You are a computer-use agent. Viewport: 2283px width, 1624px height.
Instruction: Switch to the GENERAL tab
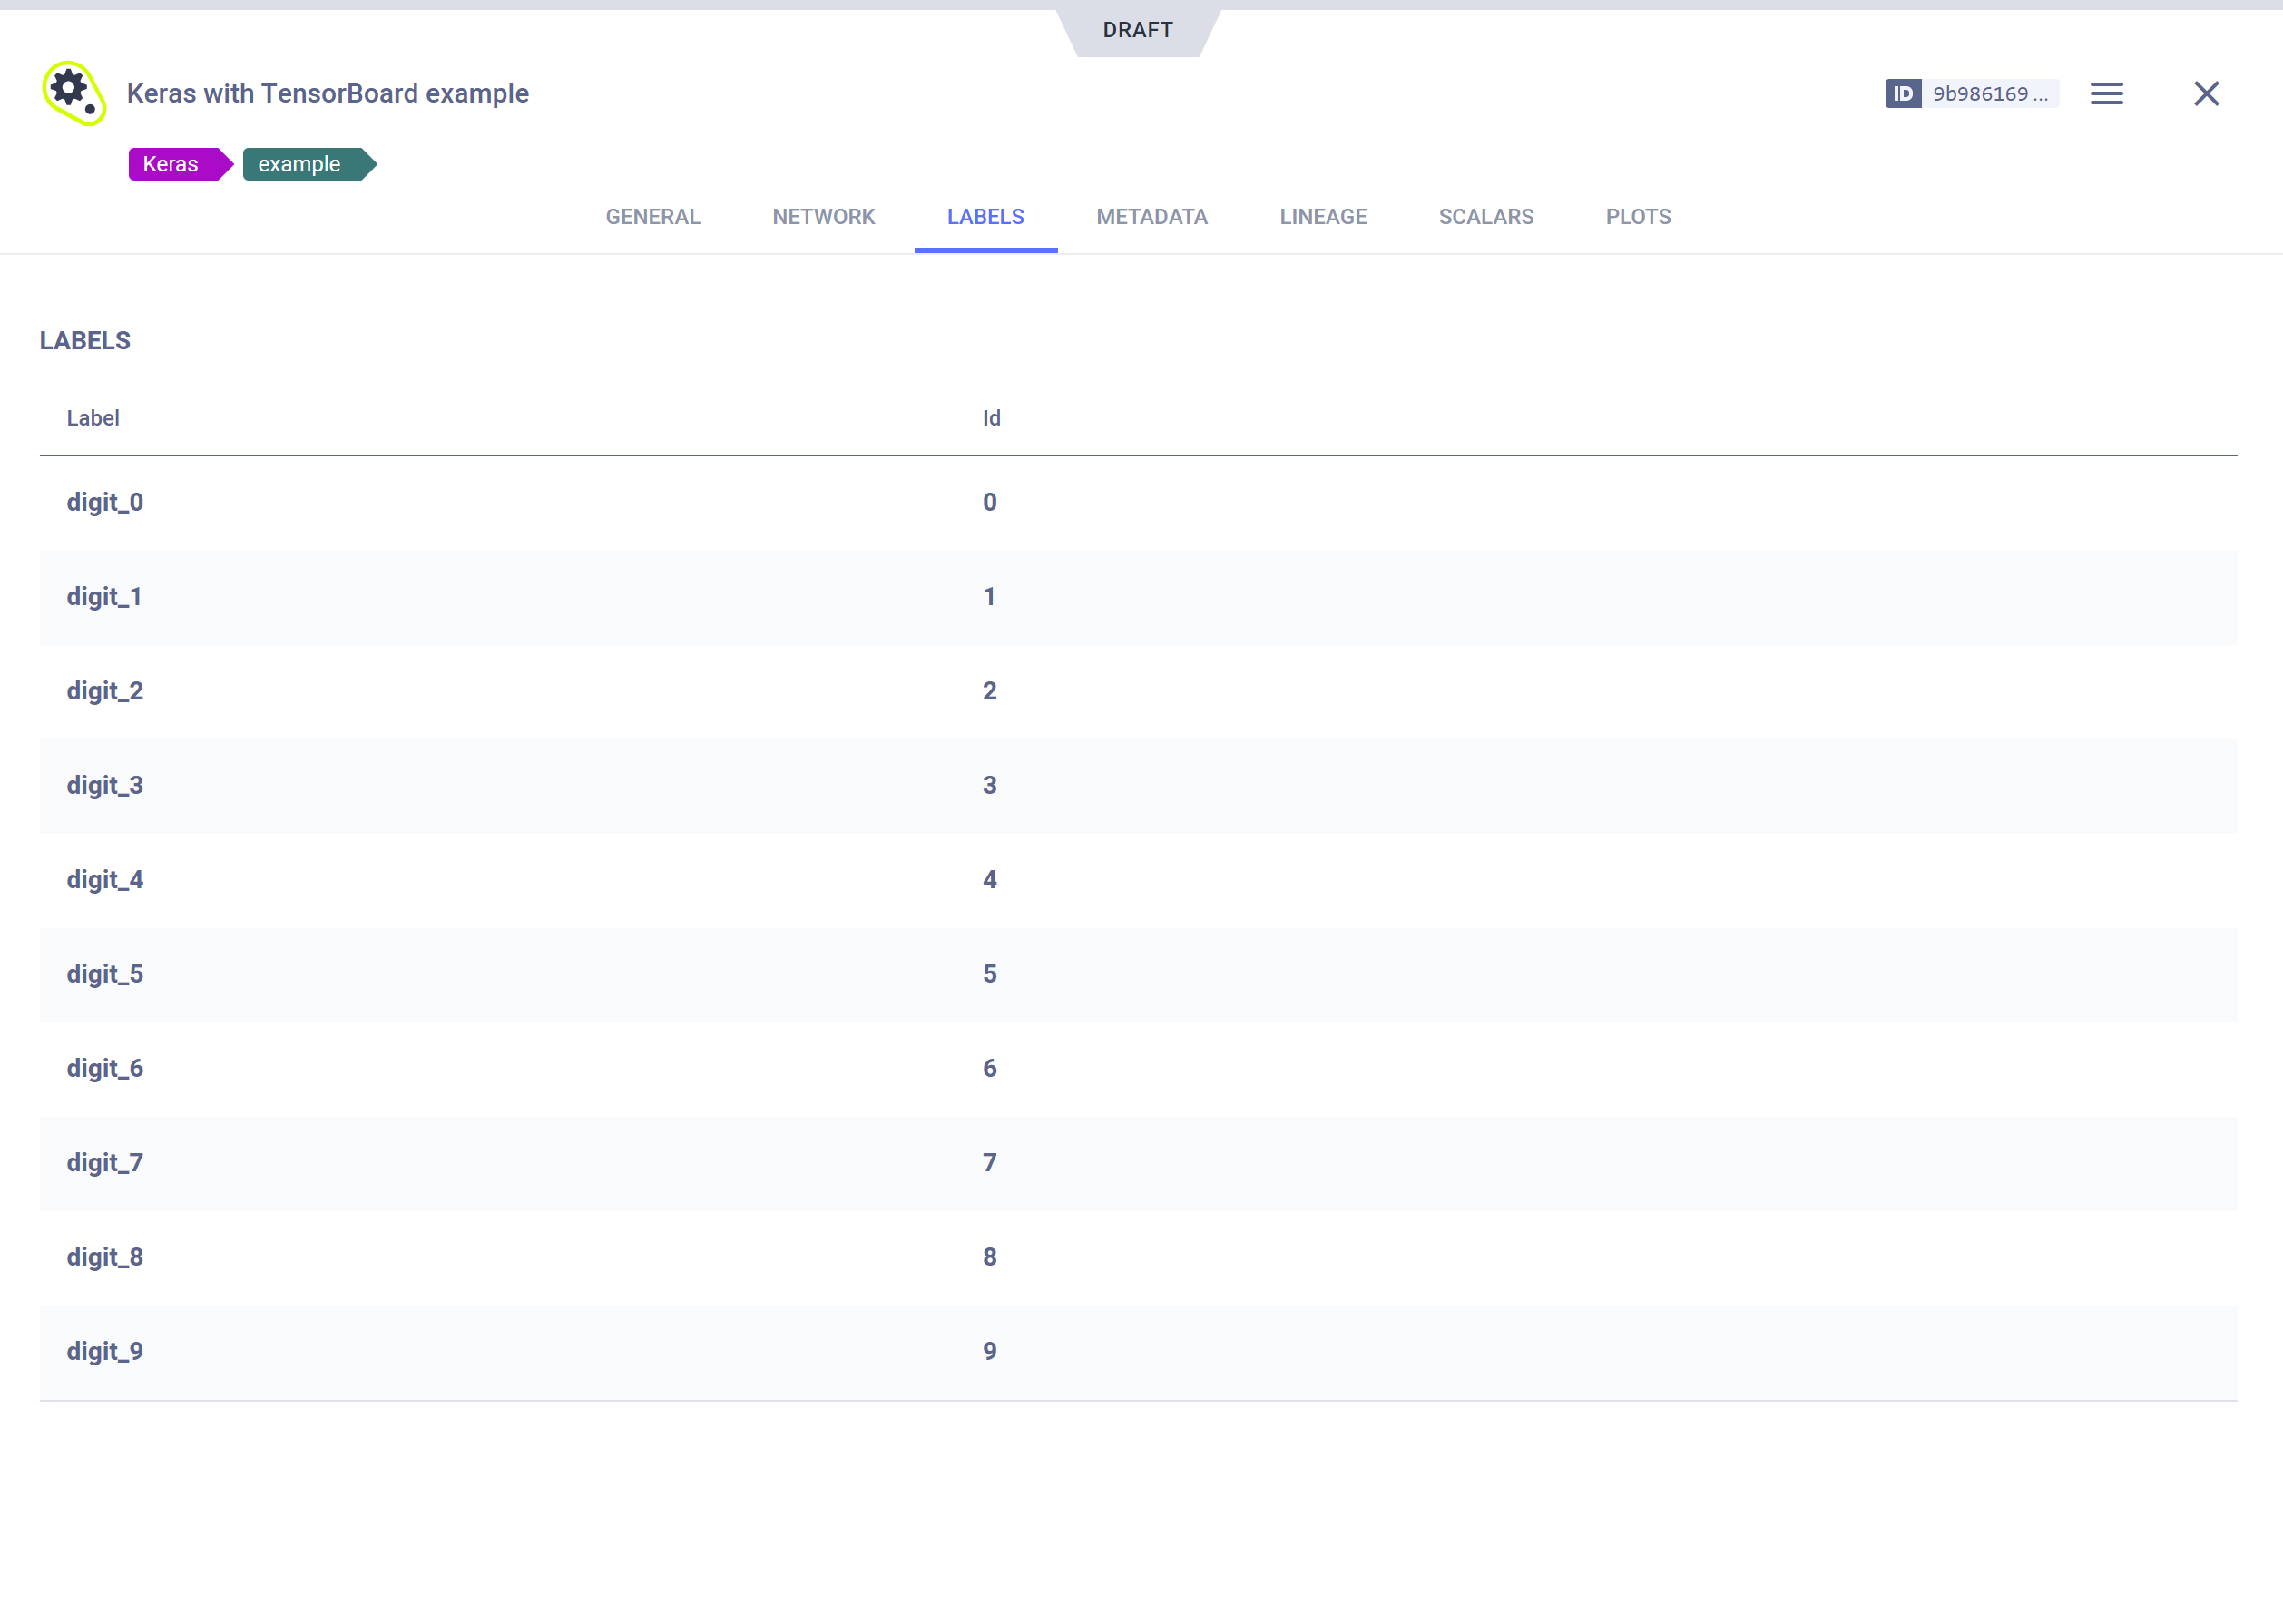pos(653,217)
